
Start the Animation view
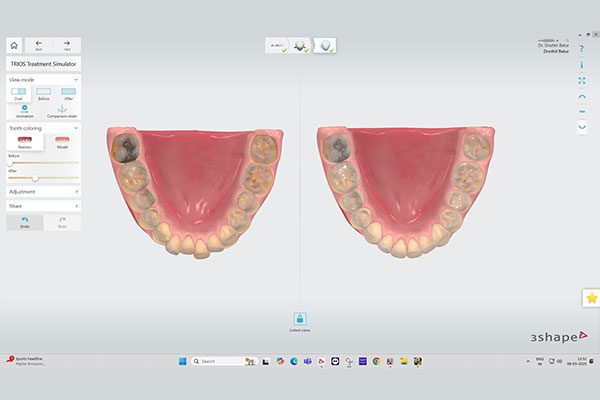pyautogui.click(x=24, y=111)
